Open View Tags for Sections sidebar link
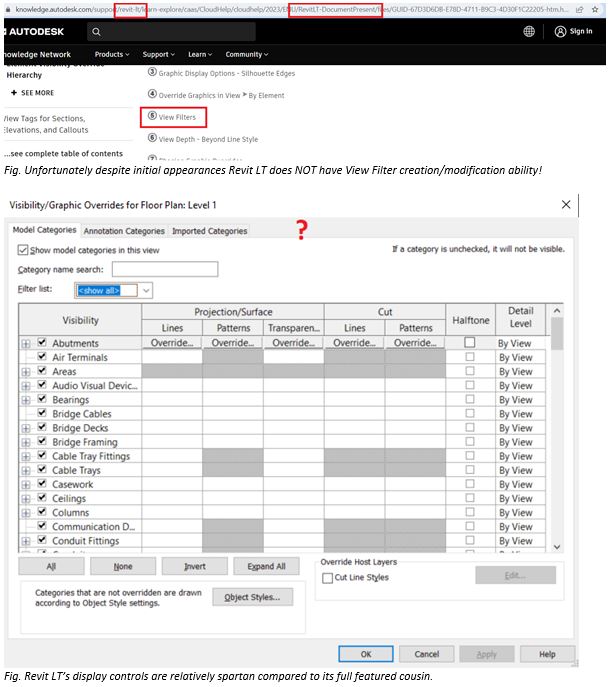This screenshot has width=609, height=687. point(46,124)
